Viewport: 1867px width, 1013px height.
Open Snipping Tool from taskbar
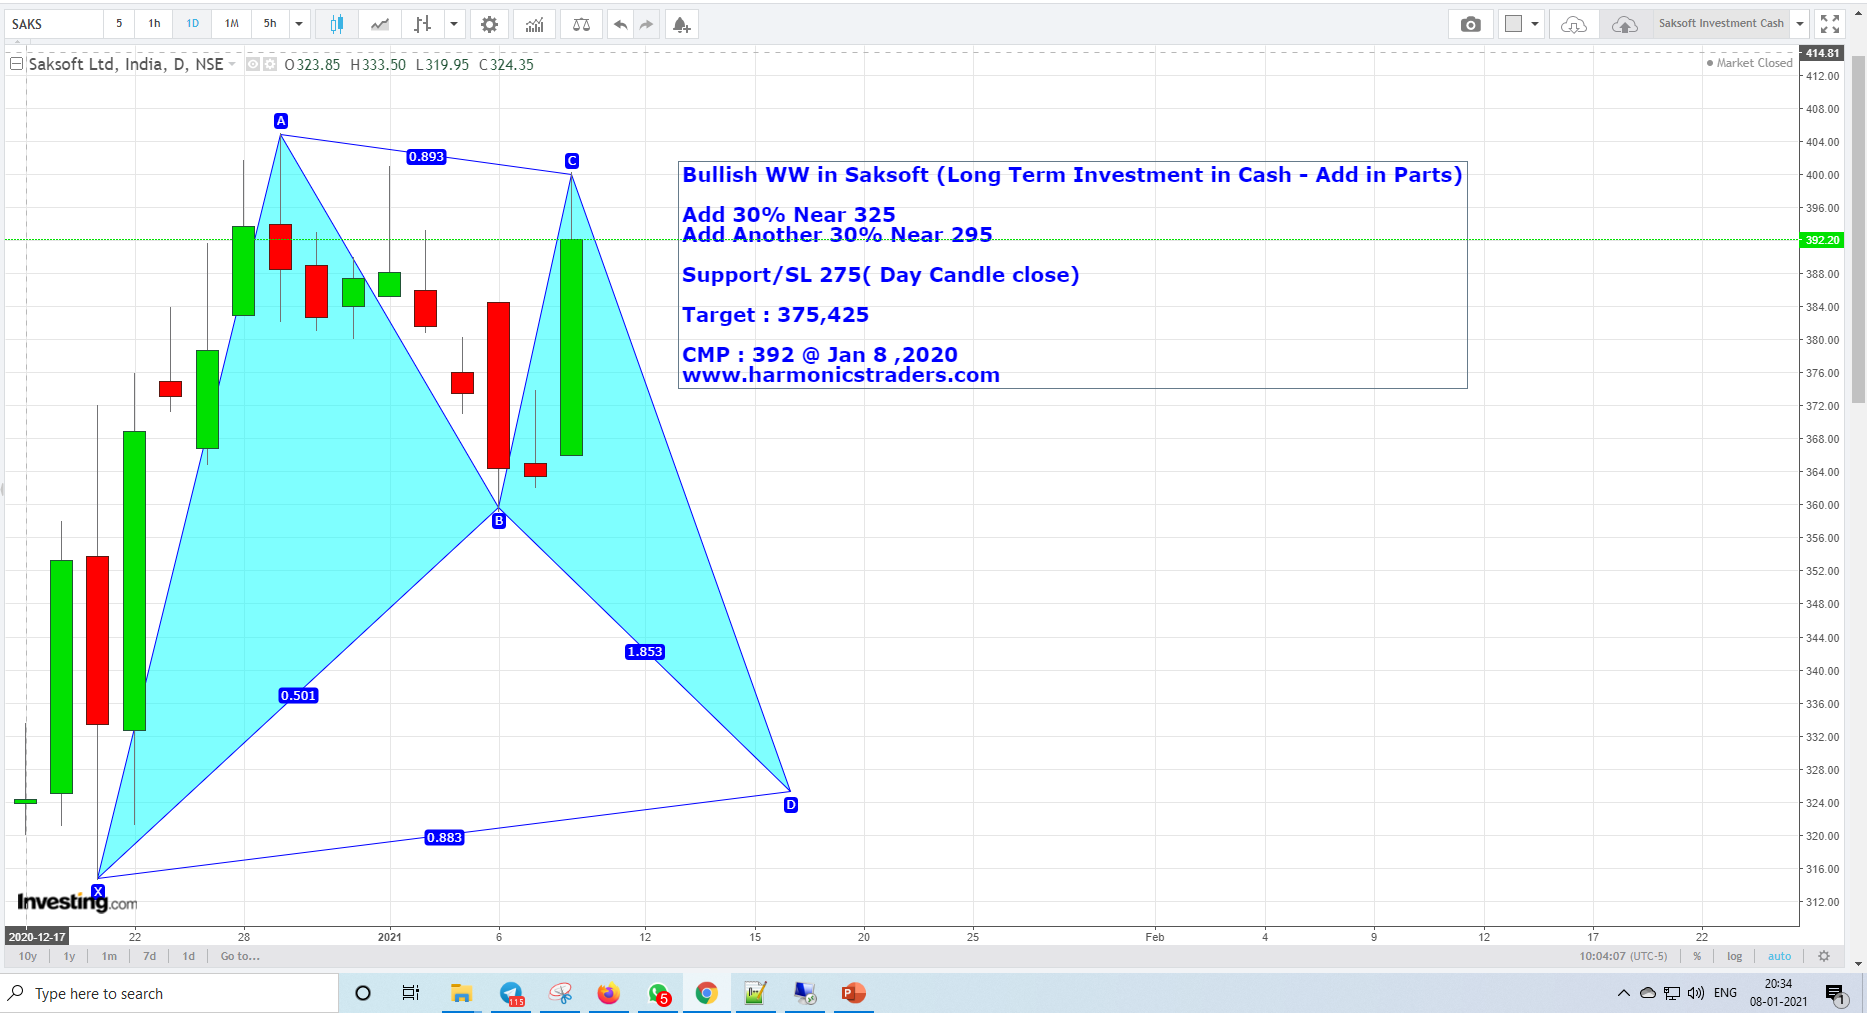[561, 994]
